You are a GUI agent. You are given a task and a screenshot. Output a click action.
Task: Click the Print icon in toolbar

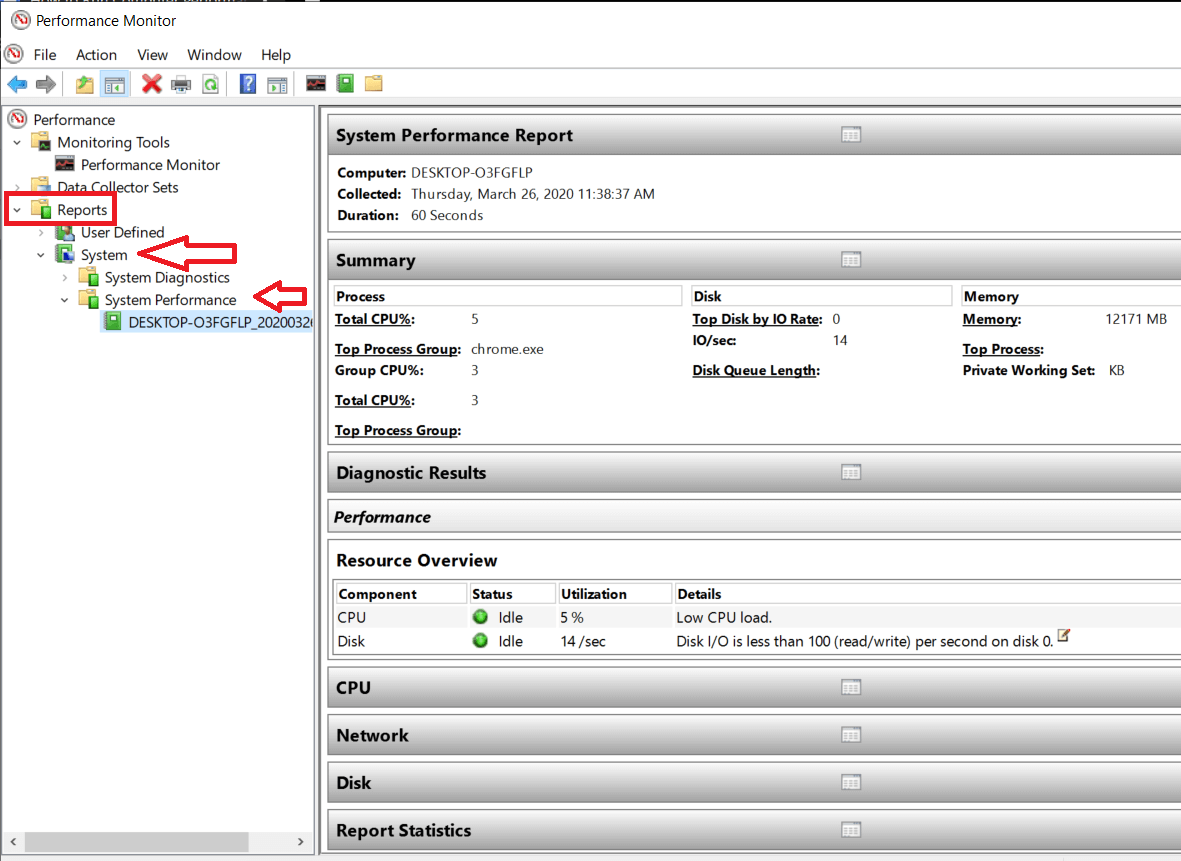point(181,84)
